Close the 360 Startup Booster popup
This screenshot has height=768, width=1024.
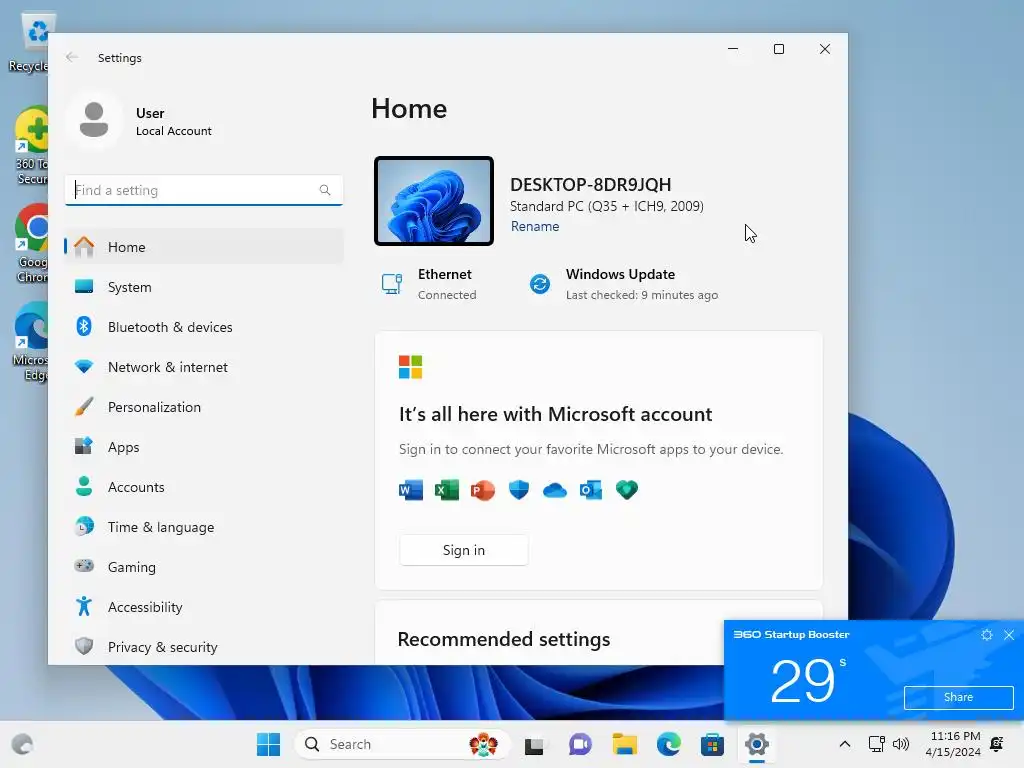pyautogui.click(x=1009, y=635)
